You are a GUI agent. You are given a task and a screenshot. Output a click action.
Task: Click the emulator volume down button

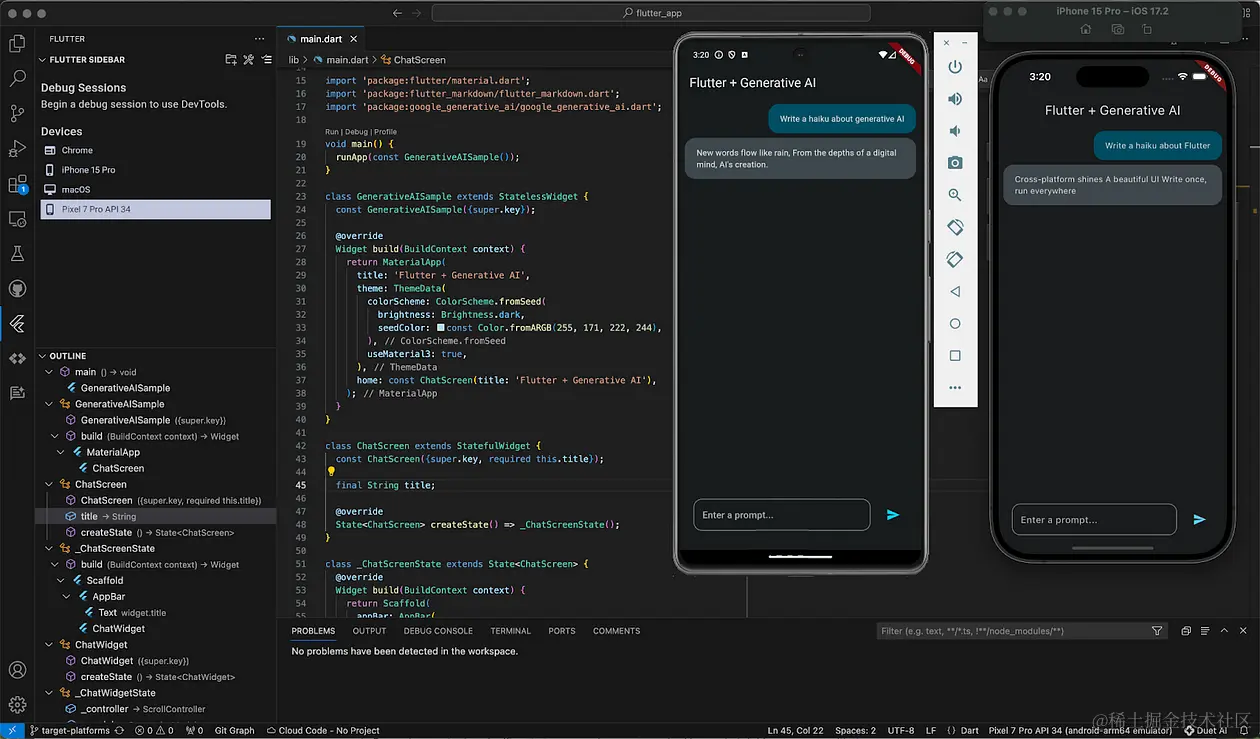click(955, 131)
